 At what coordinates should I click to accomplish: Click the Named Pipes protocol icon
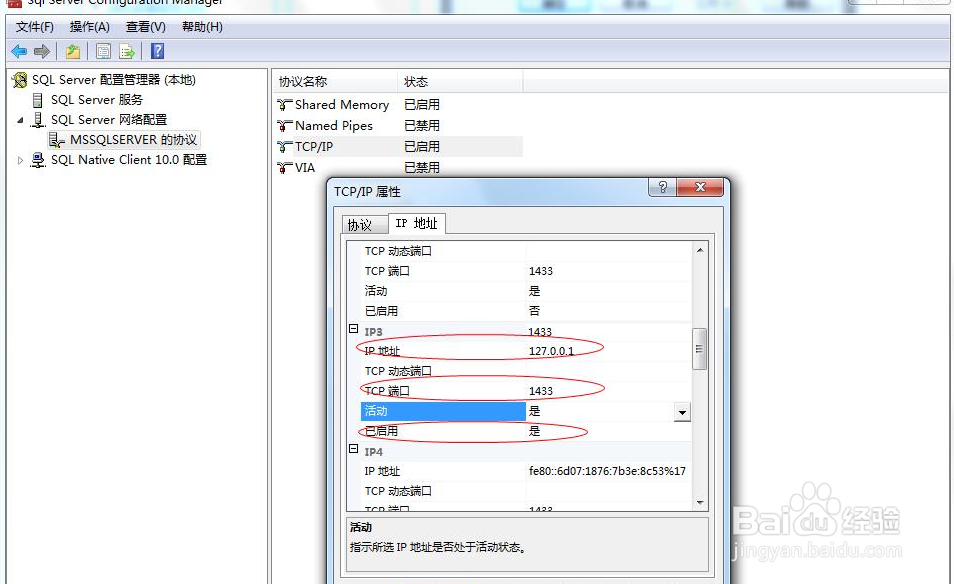click(284, 126)
